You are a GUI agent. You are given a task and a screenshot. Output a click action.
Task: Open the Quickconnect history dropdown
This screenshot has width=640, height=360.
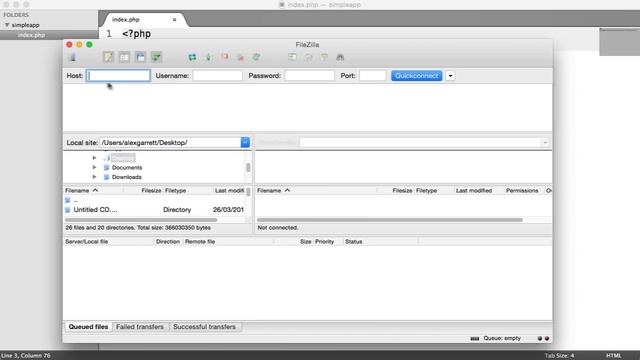coord(450,76)
